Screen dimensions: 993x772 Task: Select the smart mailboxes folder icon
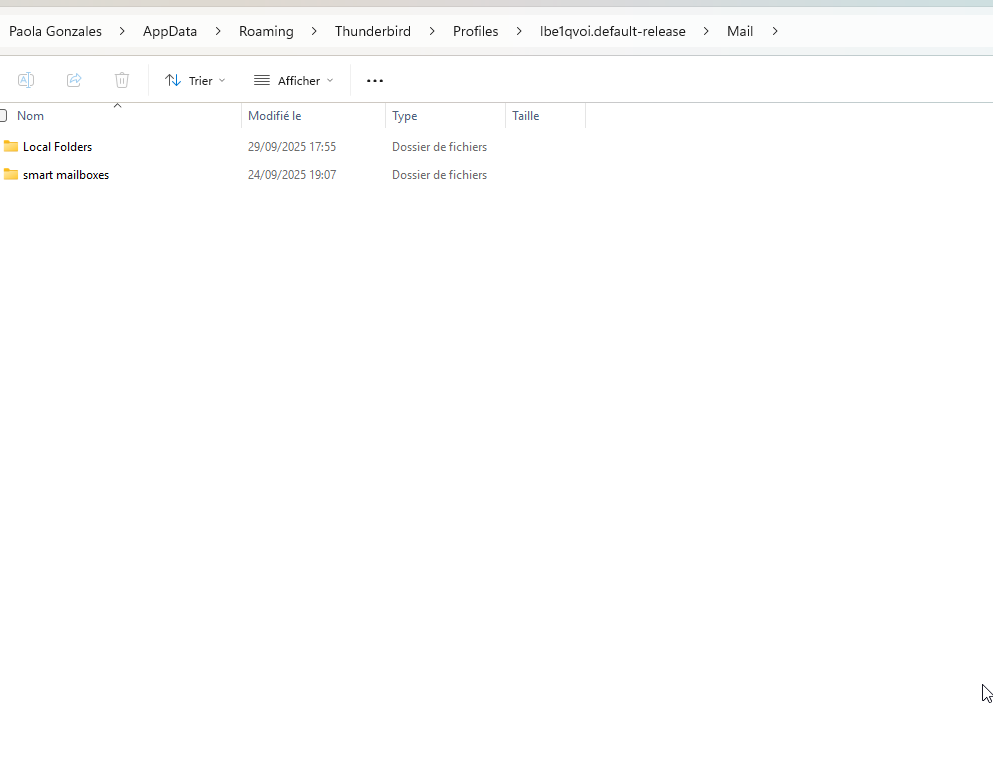[11, 174]
